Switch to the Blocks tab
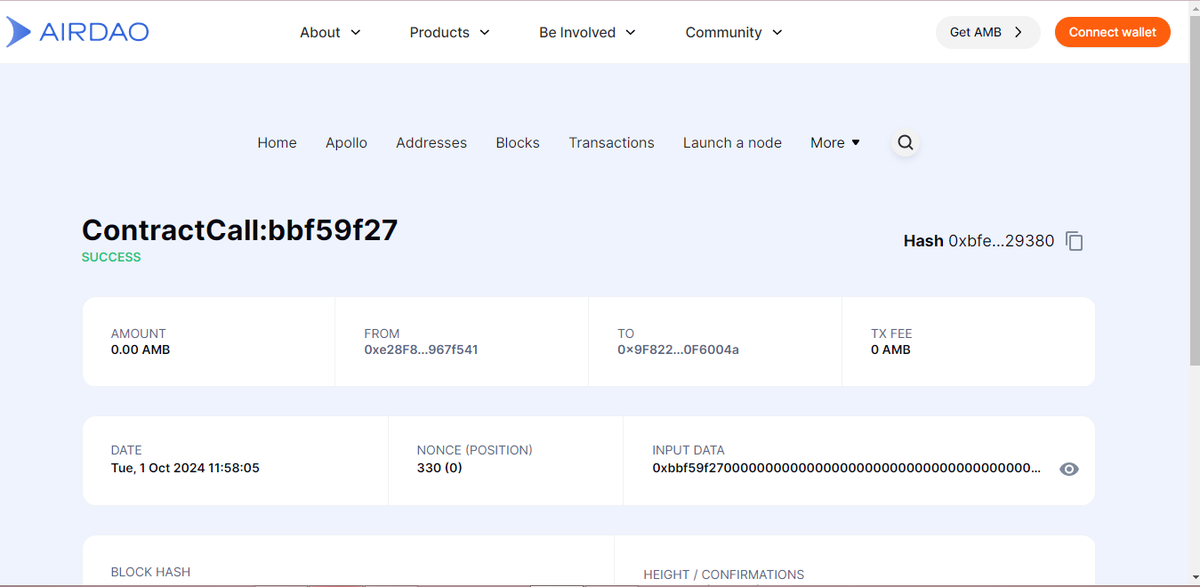 [518, 143]
